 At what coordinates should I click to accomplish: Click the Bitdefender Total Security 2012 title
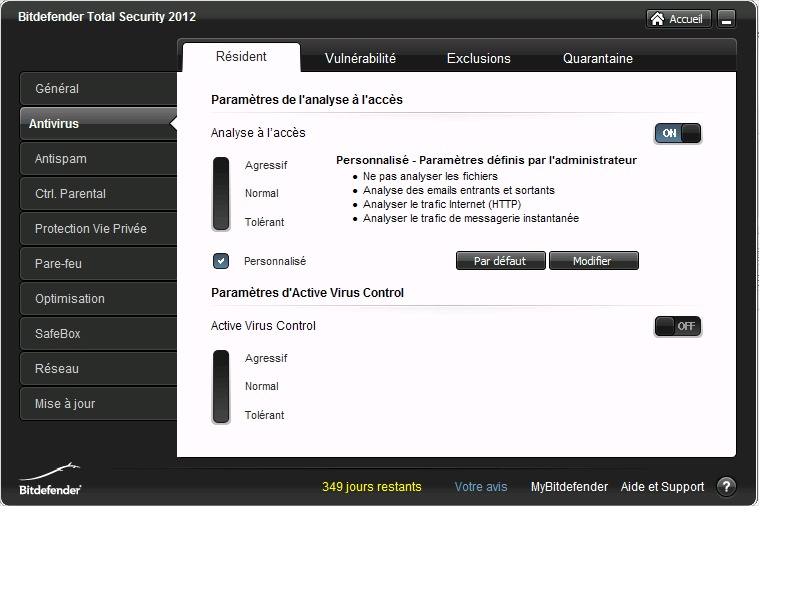coord(107,17)
